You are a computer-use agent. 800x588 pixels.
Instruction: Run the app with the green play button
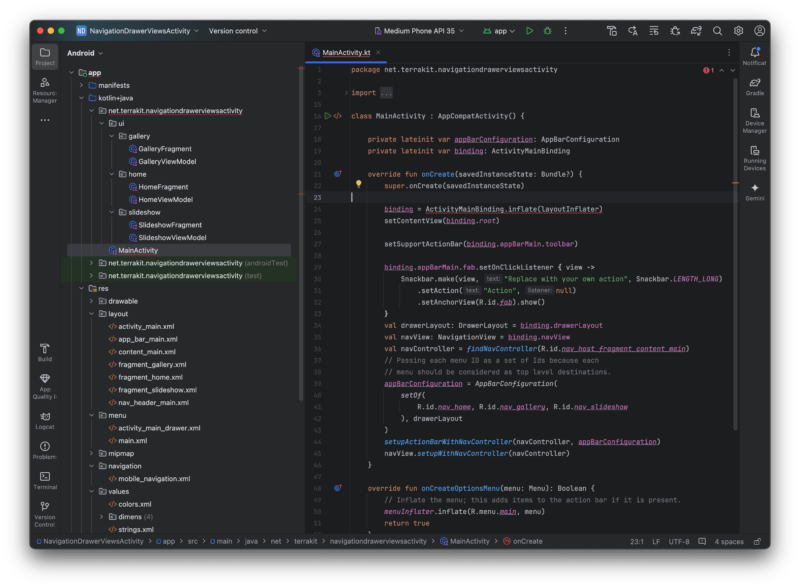point(530,31)
